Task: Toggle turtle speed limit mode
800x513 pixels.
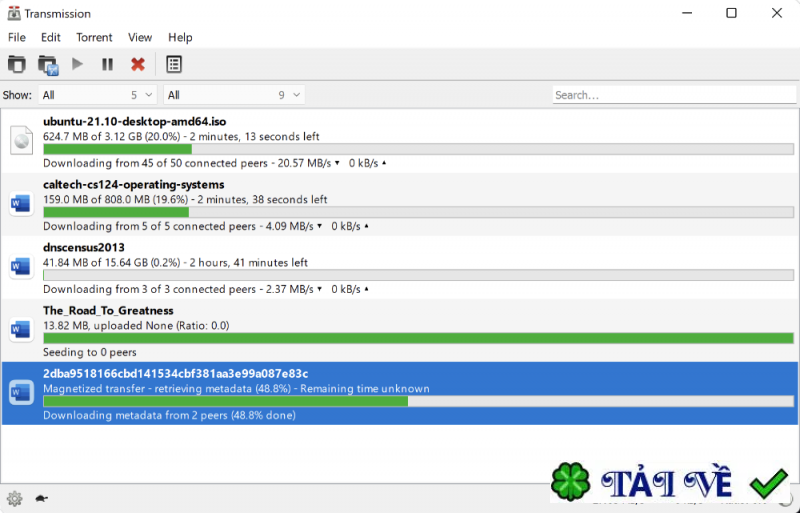Action: point(41,498)
